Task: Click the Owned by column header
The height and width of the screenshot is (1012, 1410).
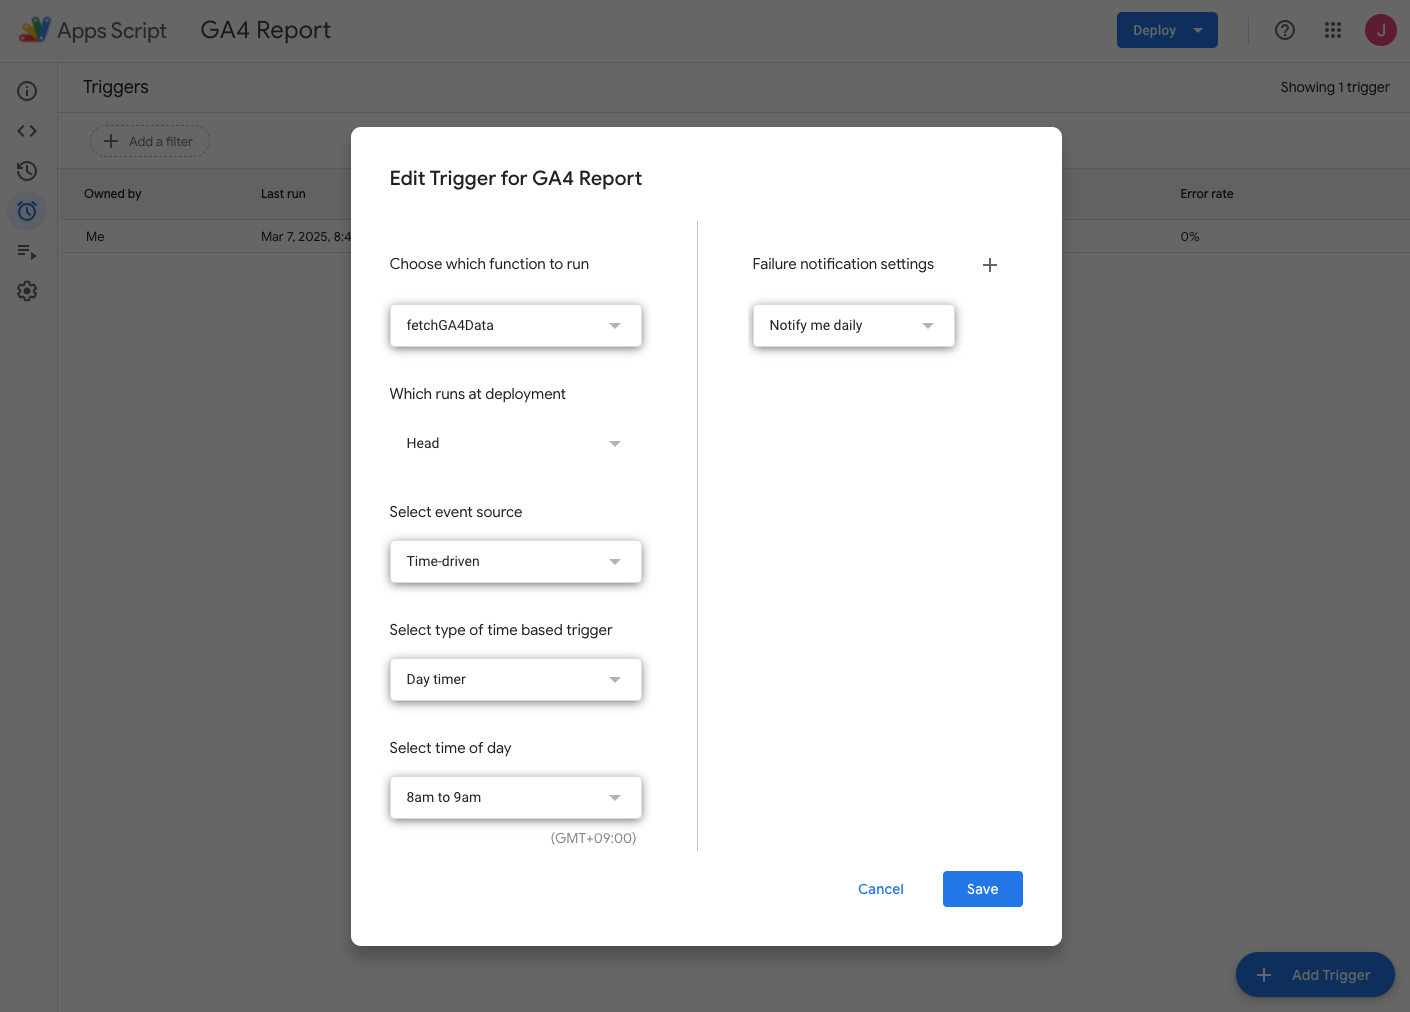Action: click(113, 194)
